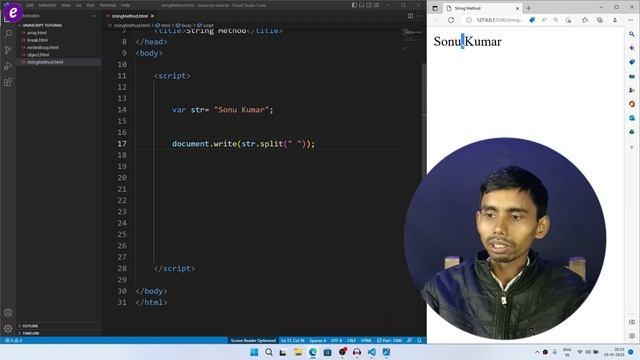640x360 pixels.
Task: Click the Ln 17, Col position indicator
Action: point(293,340)
